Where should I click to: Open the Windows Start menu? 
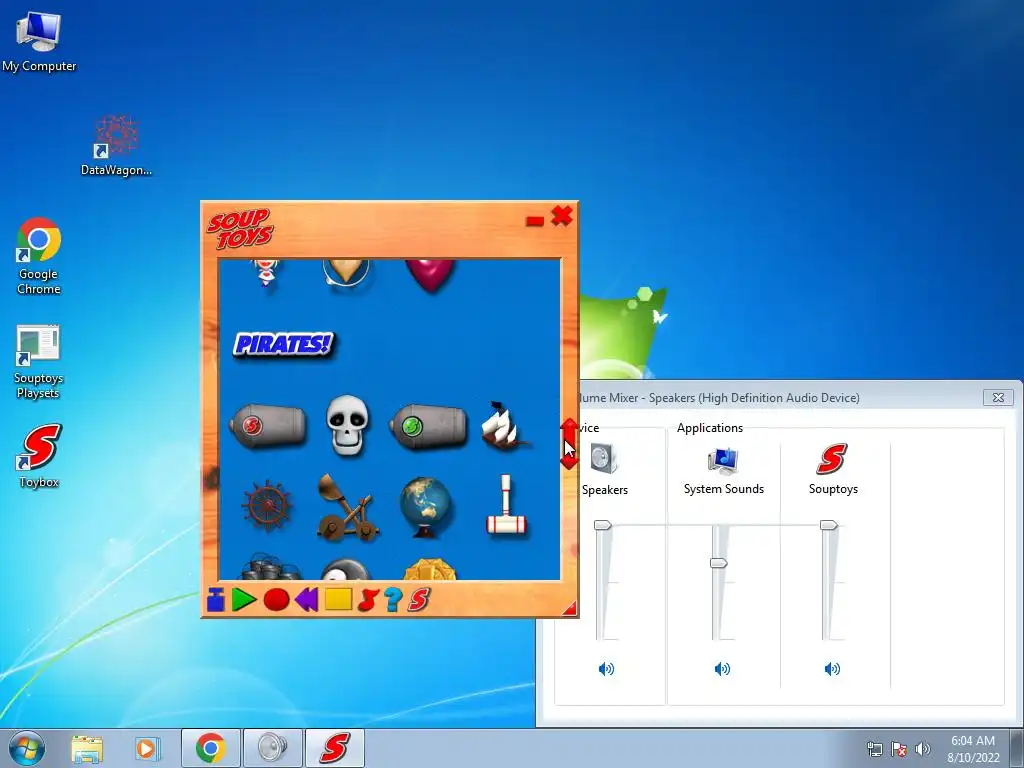(27, 748)
